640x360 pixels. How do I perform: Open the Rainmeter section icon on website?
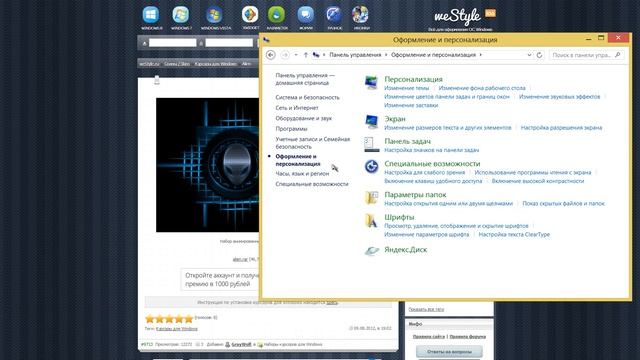[x=276, y=15]
